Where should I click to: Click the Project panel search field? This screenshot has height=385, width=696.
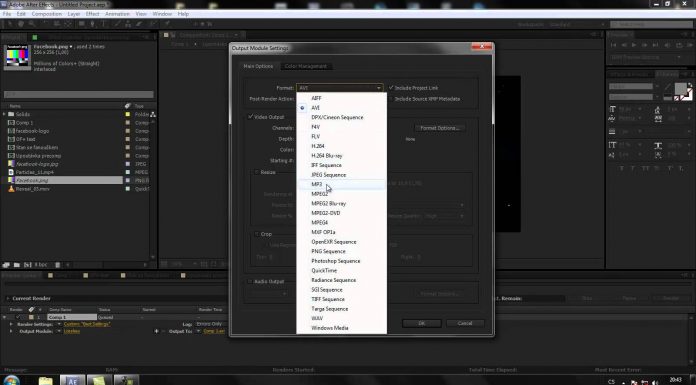pyautogui.click(x=79, y=94)
